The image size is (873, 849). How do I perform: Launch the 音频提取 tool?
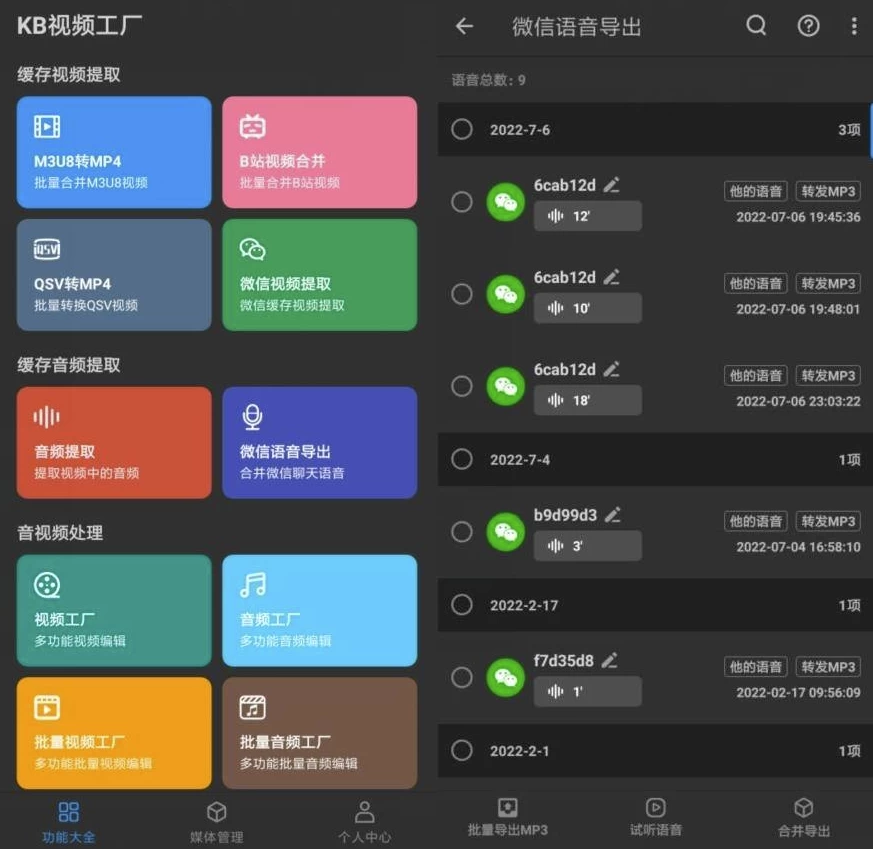[113, 440]
